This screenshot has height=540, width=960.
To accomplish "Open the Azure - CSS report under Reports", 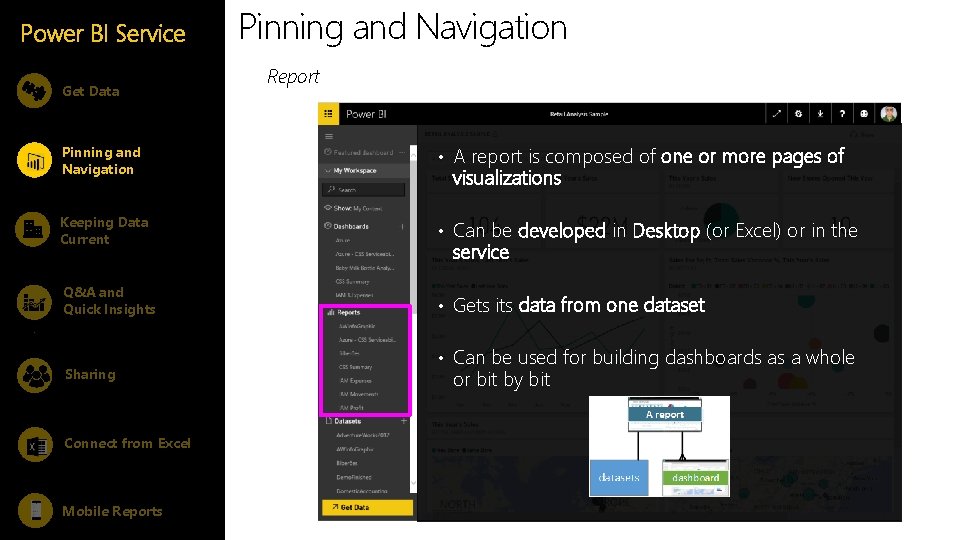I will 367,340.
